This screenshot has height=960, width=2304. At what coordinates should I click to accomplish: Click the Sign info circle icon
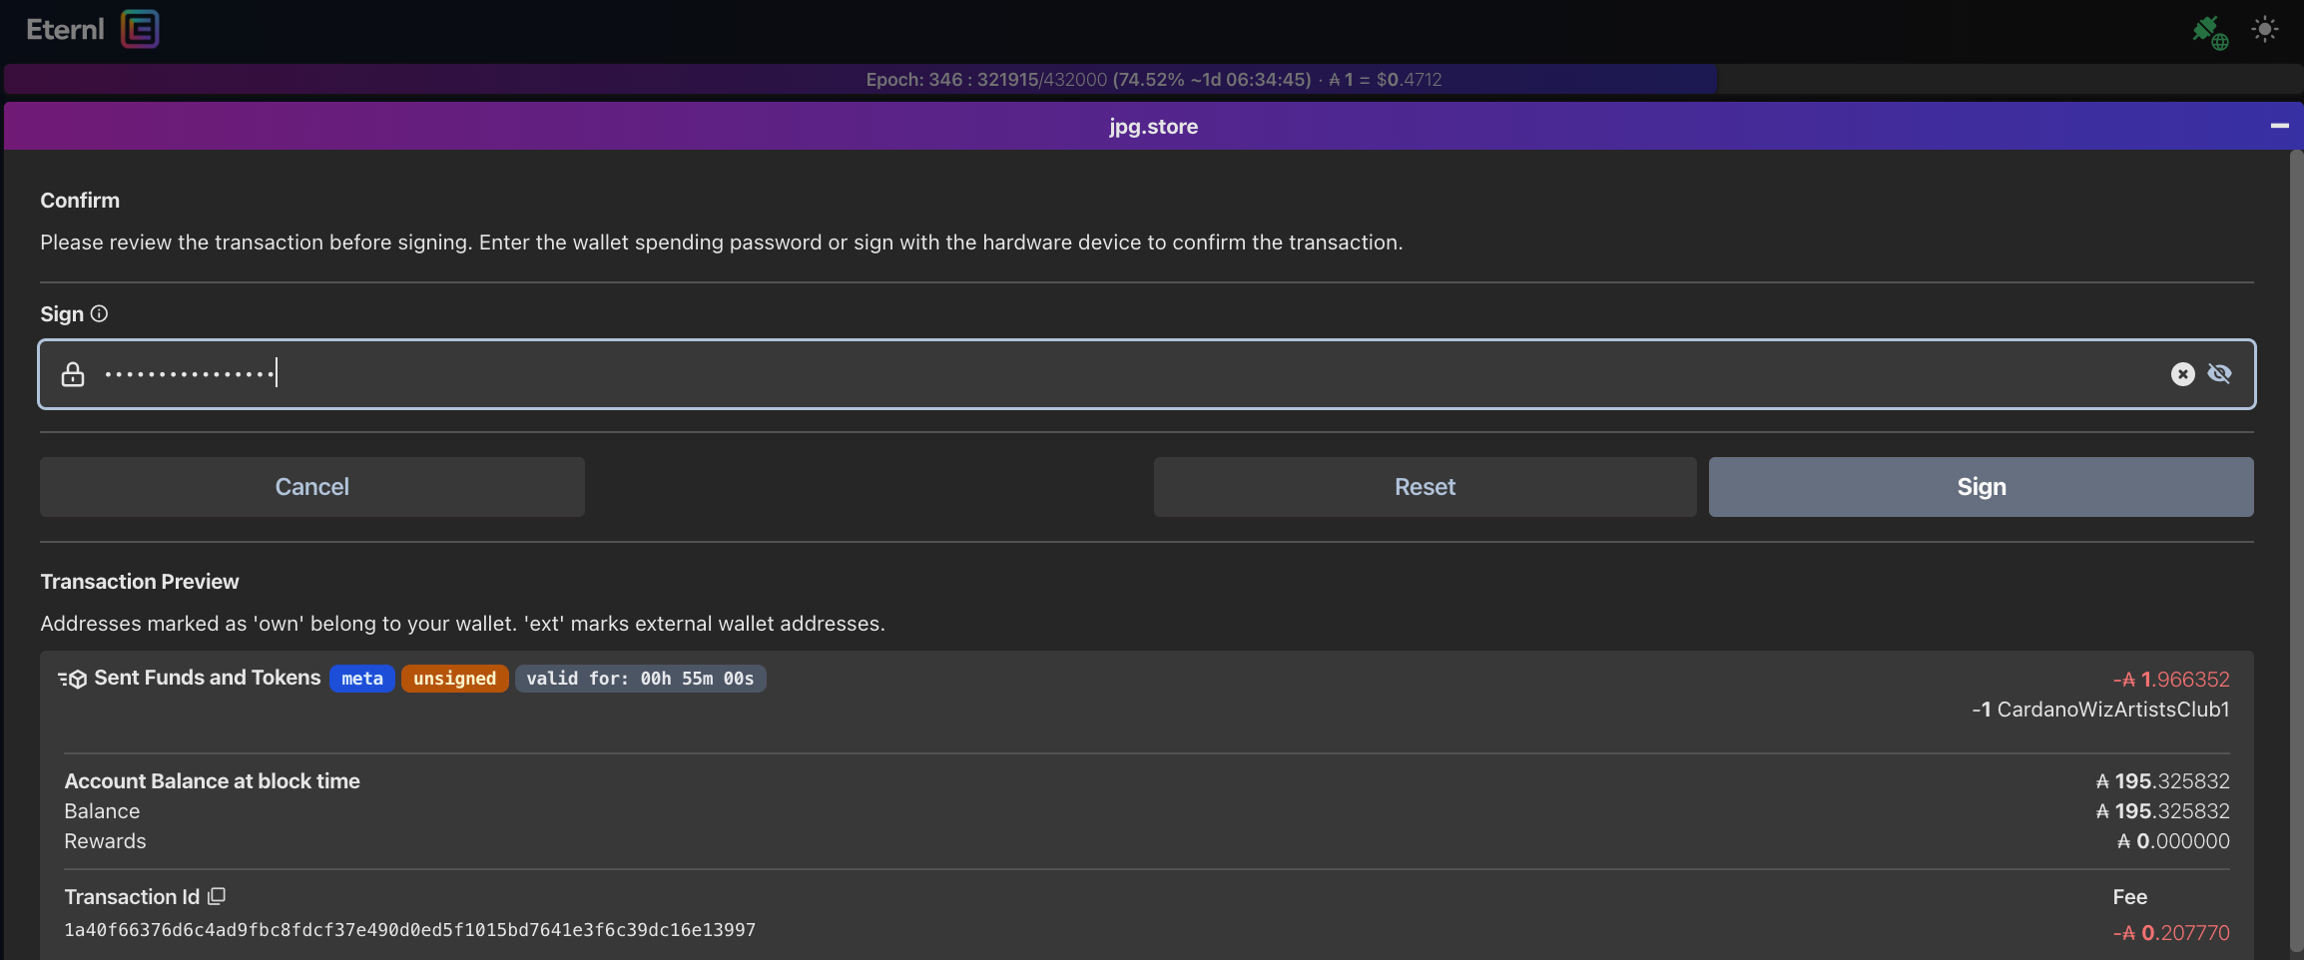pos(99,314)
